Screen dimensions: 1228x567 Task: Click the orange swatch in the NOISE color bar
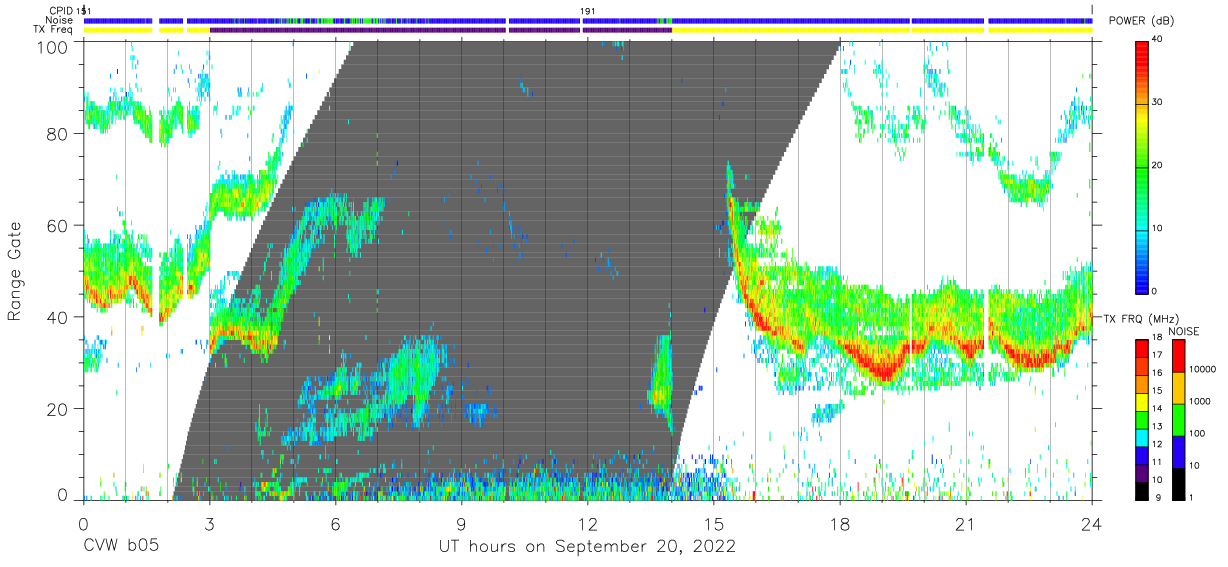(1178, 388)
